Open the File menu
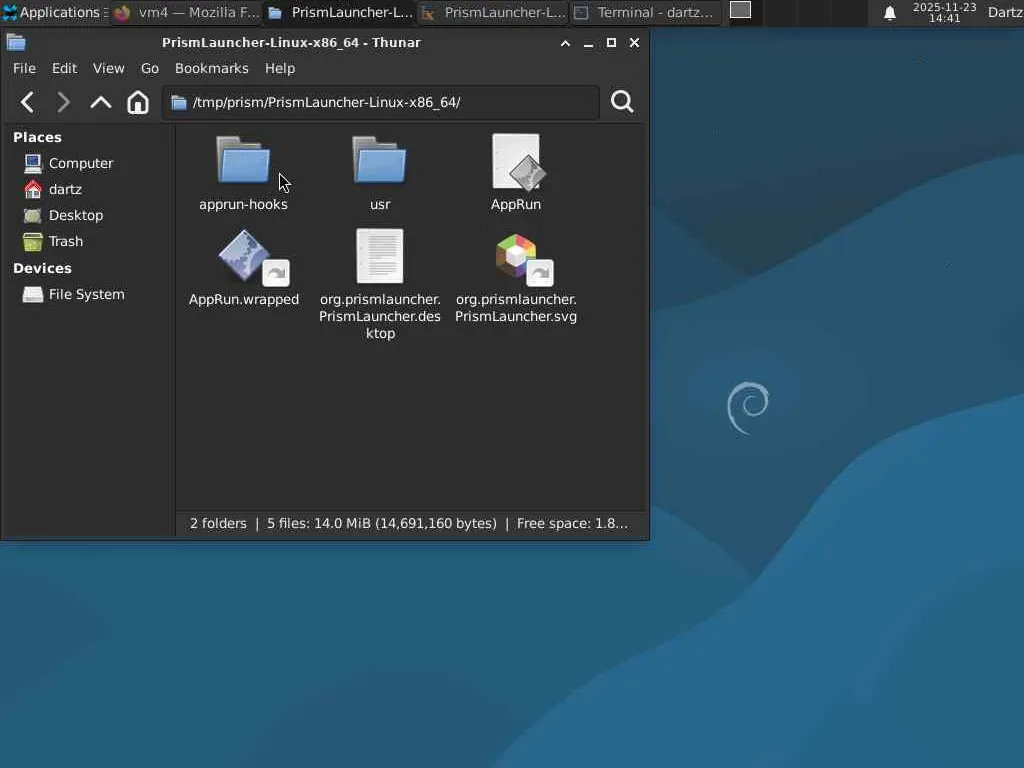1024x768 pixels. (24, 69)
